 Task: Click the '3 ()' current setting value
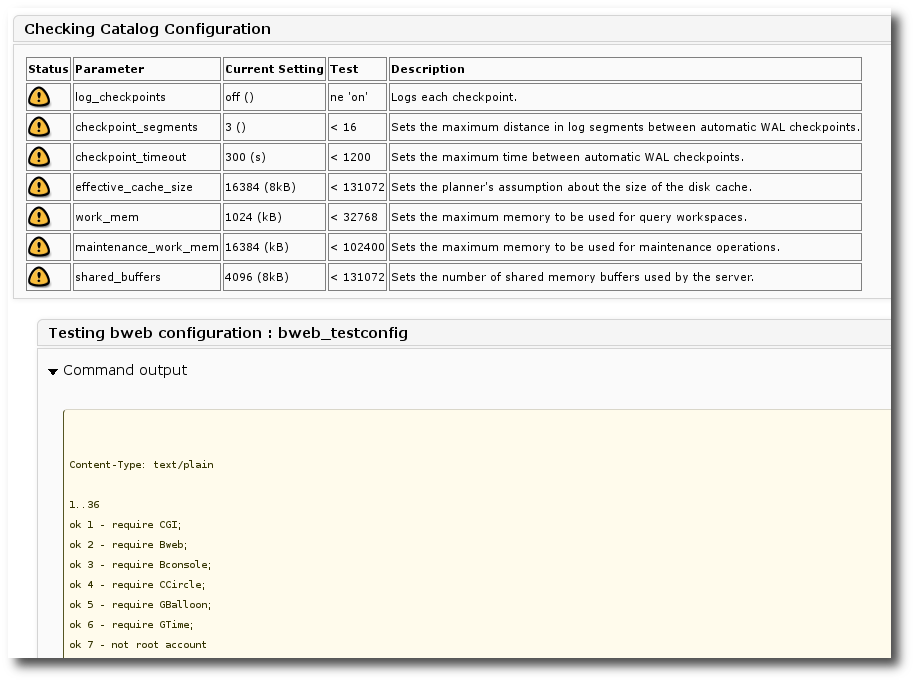[x=235, y=127]
